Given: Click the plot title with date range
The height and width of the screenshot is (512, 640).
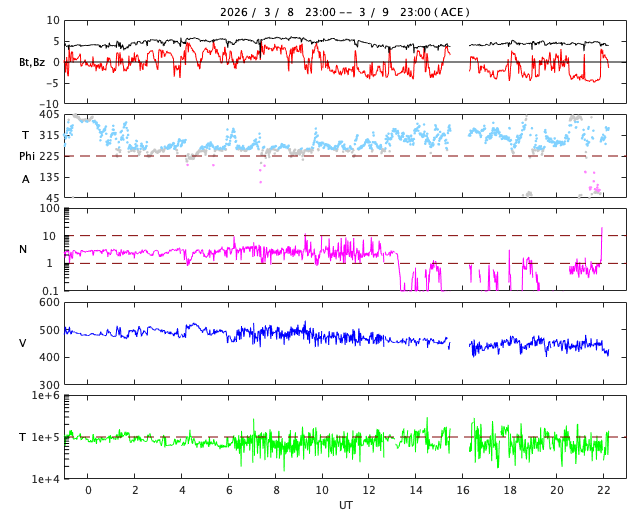Looking at the screenshot, I should 345,12.
